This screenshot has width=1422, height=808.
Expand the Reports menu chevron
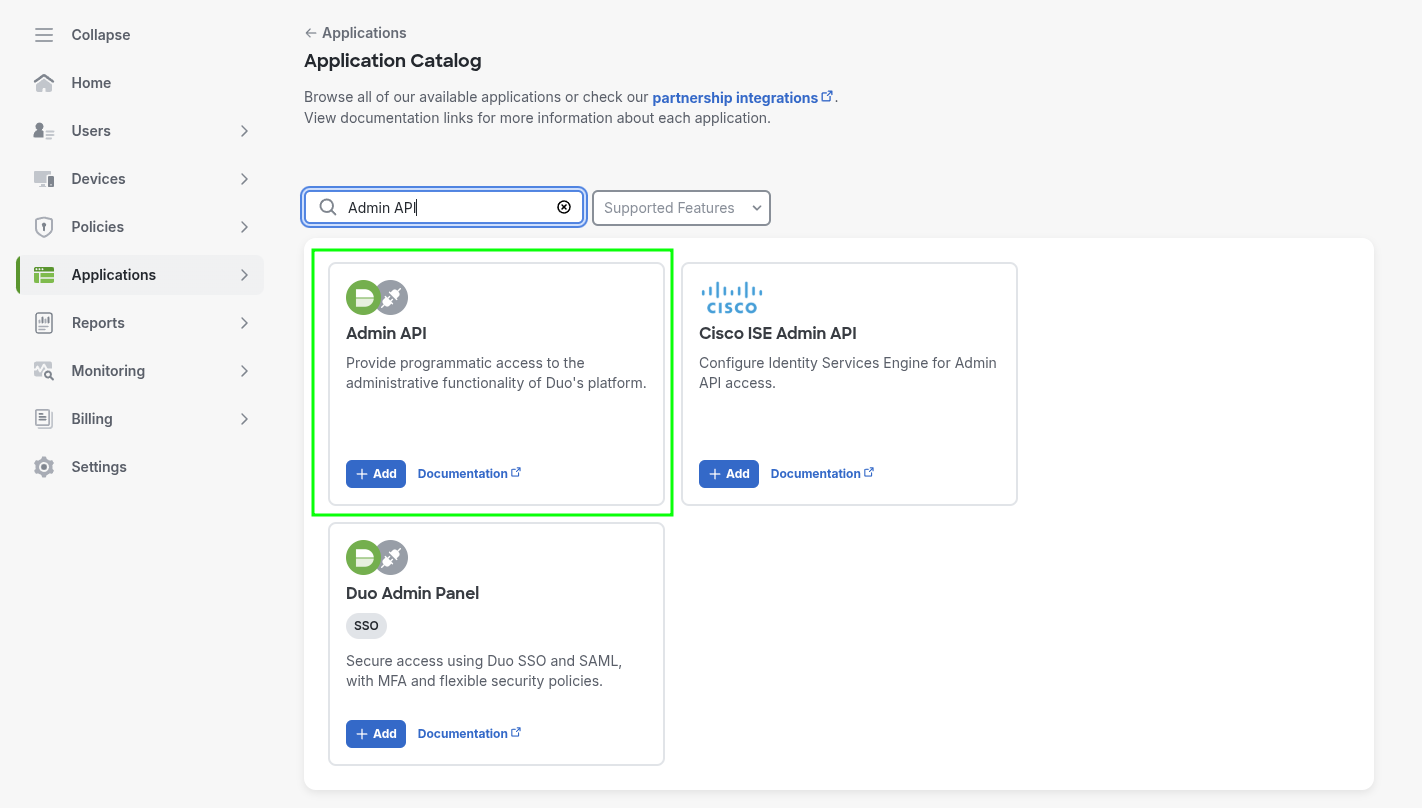click(244, 323)
